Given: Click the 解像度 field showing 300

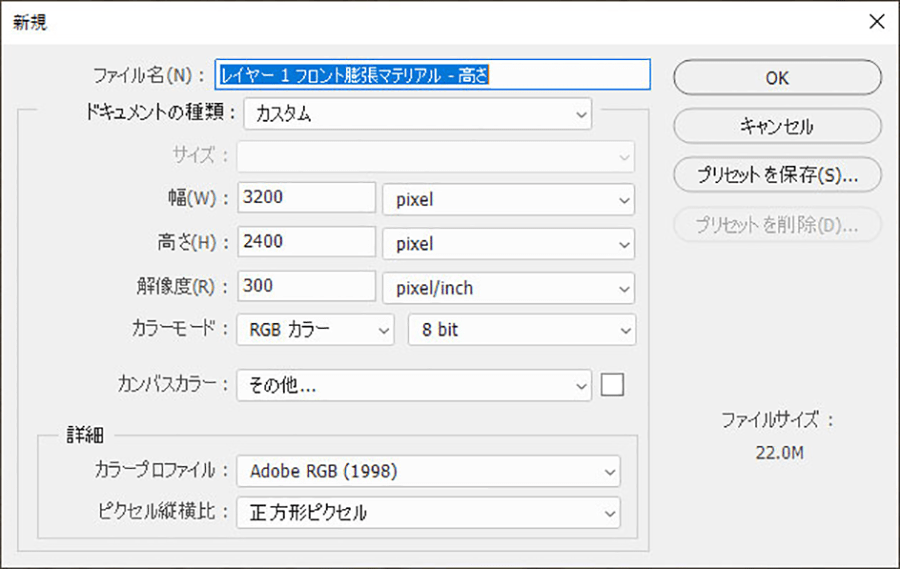Looking at the screenshot, I should [x=306, y=287].
